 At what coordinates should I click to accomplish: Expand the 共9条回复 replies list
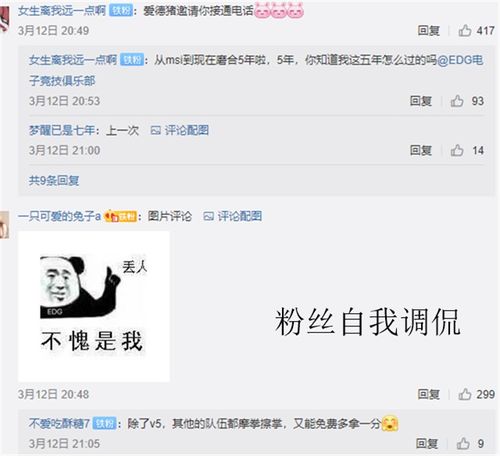click(54, 180)
